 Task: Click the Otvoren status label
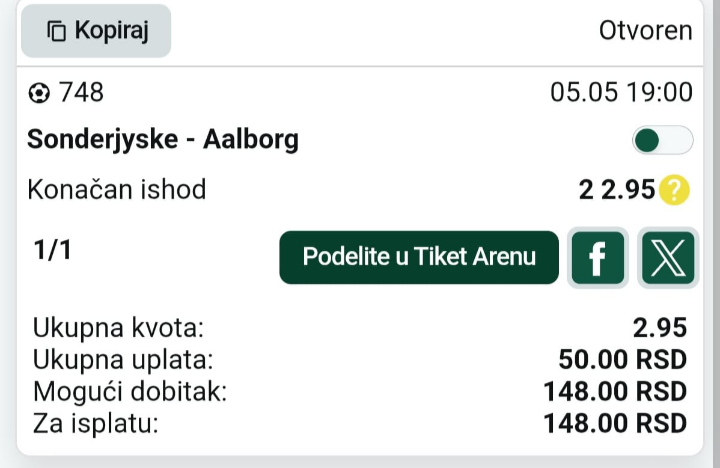(645, 31)
